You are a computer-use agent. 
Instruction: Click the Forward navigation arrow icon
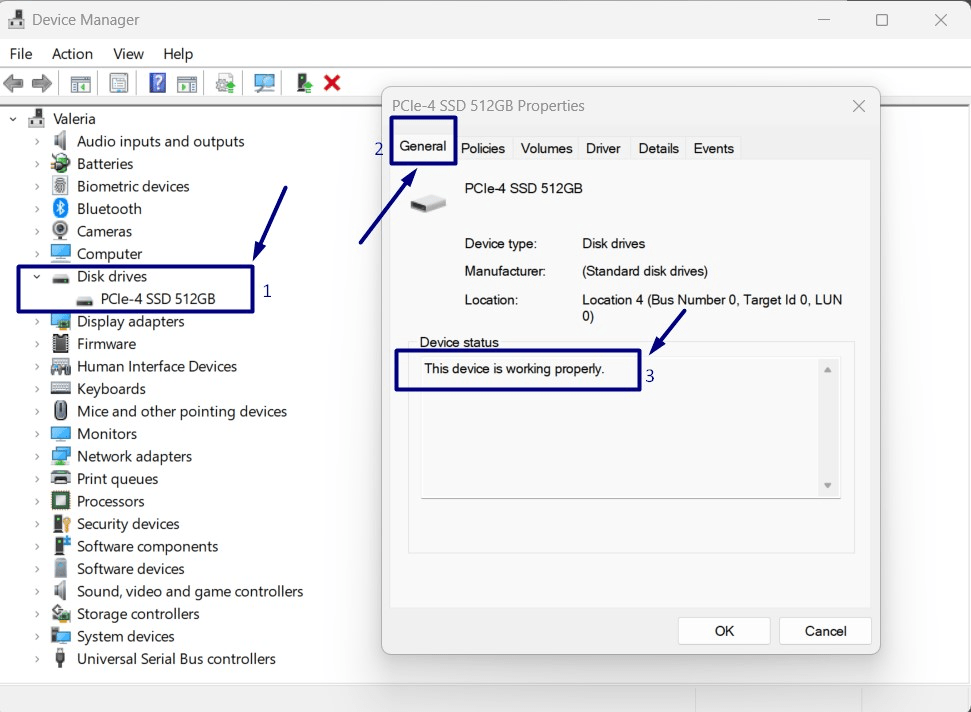click(x=39, y=83)
